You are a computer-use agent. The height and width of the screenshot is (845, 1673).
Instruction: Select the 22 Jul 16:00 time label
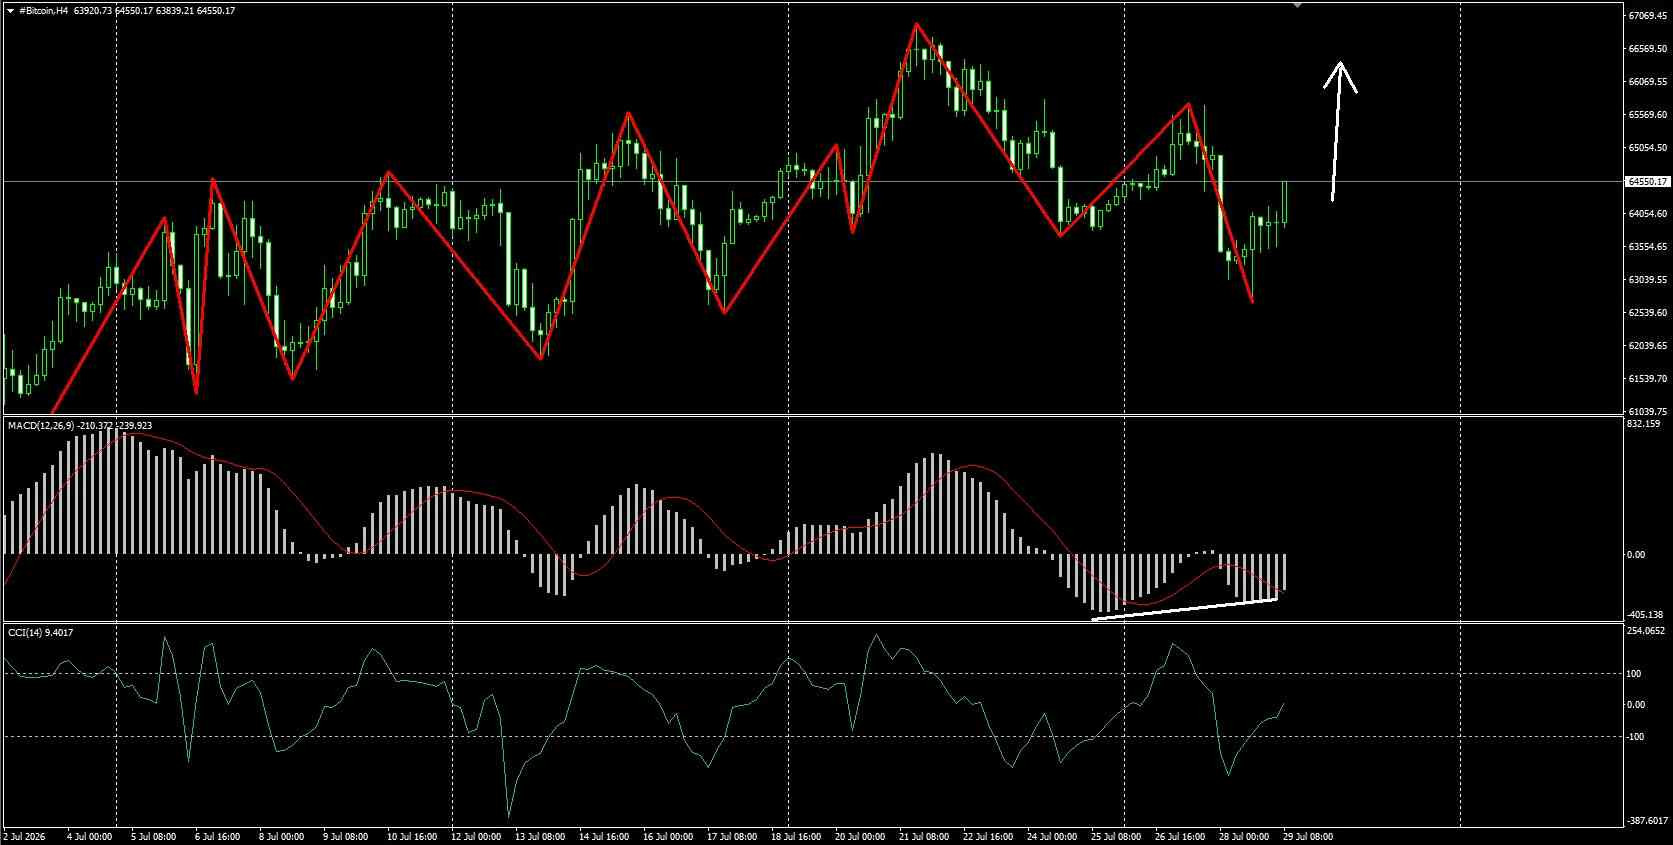click(x=987, y=837)
